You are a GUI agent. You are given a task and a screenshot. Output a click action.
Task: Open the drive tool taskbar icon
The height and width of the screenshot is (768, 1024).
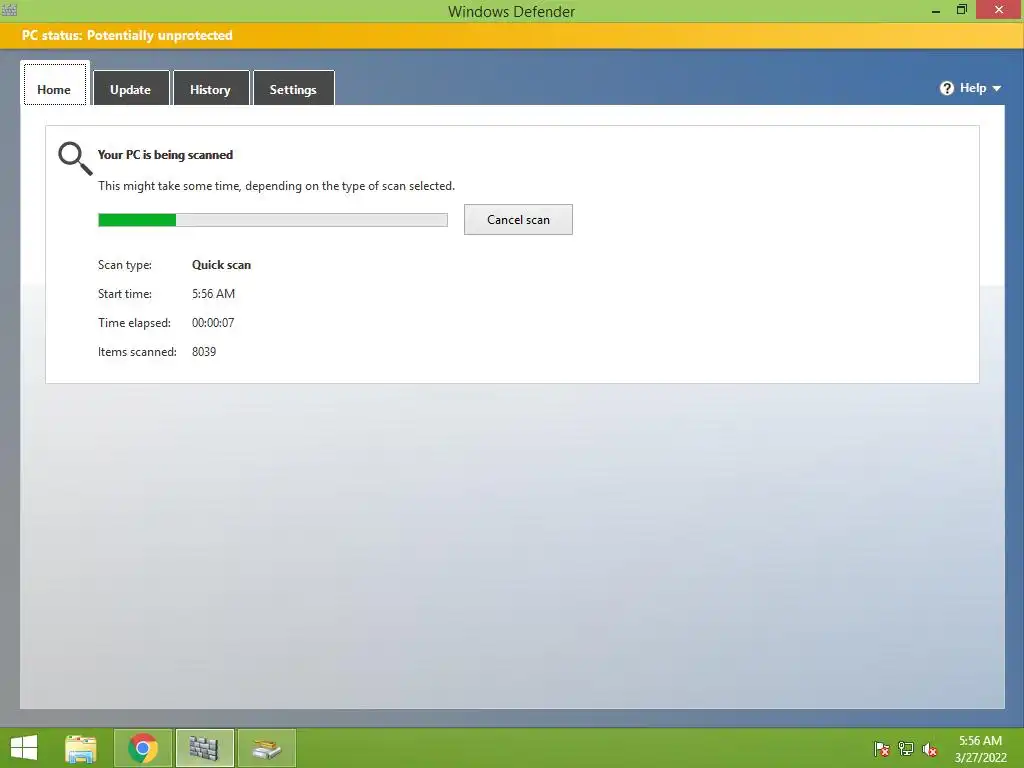pyautogui.click(x=266, y=748)
